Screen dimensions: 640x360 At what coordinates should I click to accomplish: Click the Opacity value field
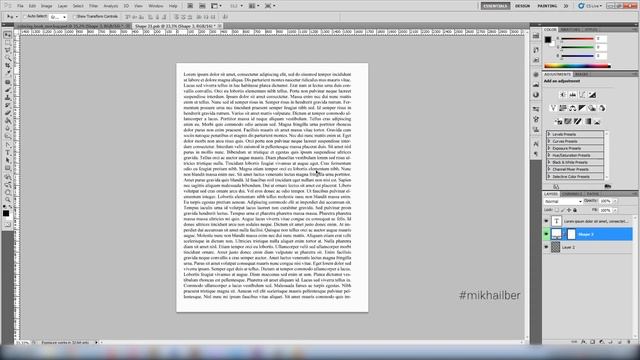606,201
